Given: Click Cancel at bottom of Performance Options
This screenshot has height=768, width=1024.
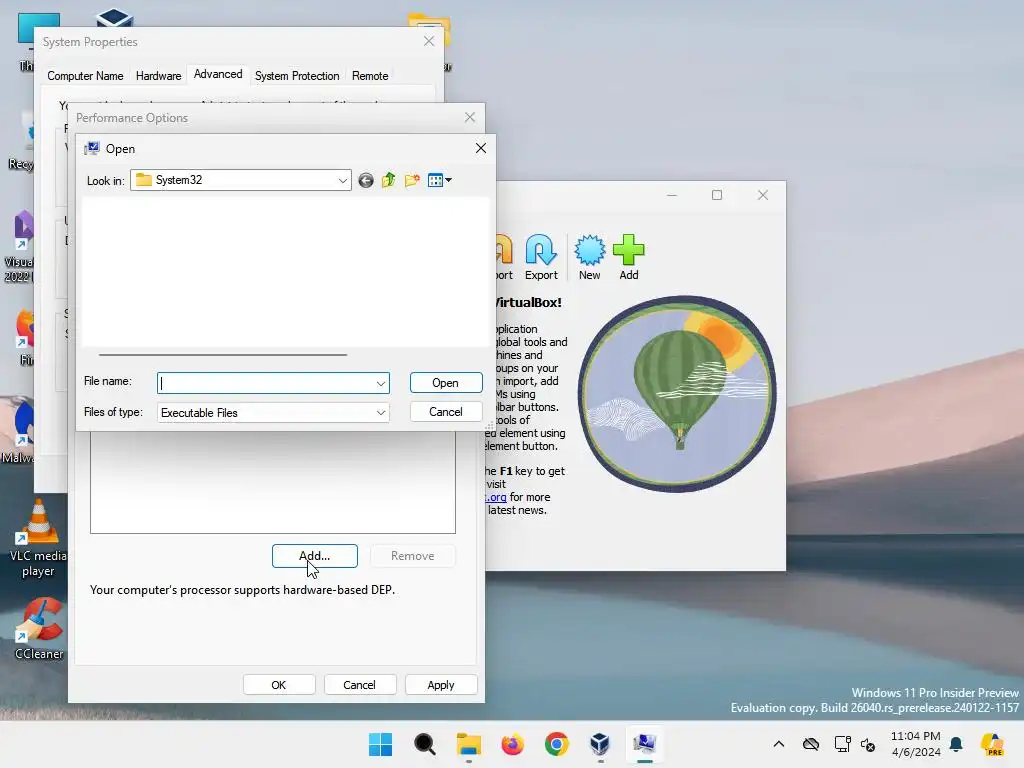Looking at the screenshot, I should (359, 685).
